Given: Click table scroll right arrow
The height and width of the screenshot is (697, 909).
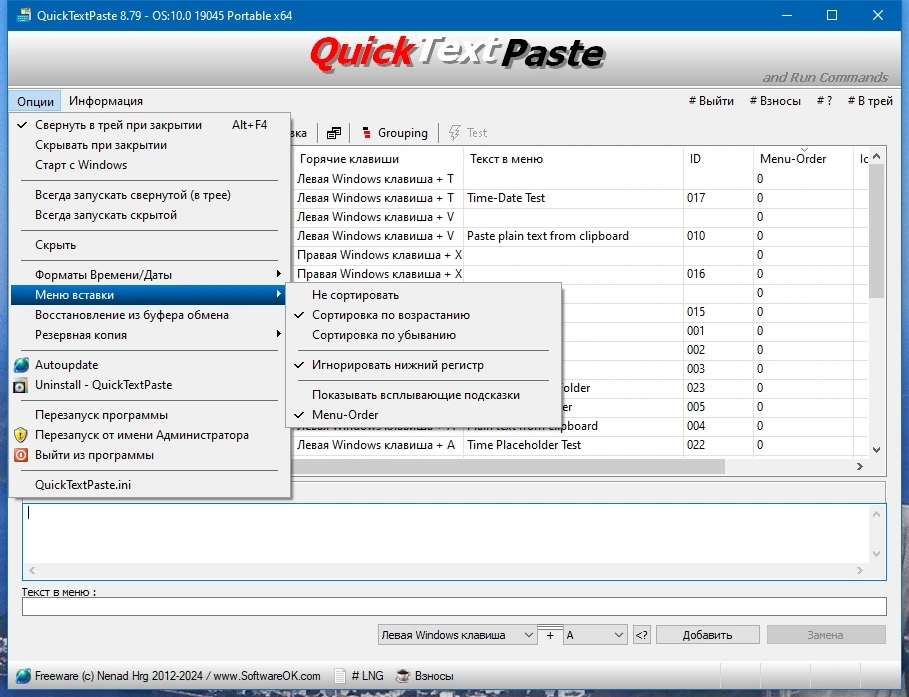Looking at the screenshot, I should 860,466.
